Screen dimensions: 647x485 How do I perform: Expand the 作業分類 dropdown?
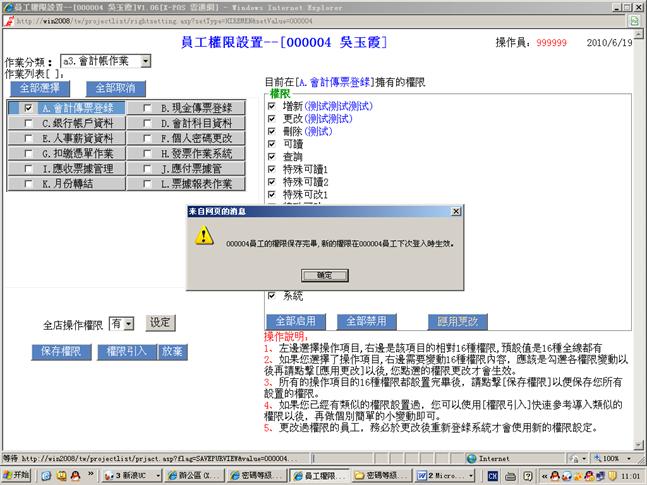(146, 62)
